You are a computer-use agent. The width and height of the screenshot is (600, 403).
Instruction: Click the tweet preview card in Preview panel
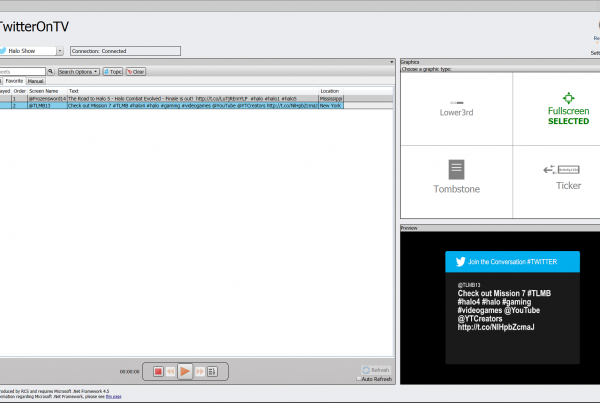point(512,307)
